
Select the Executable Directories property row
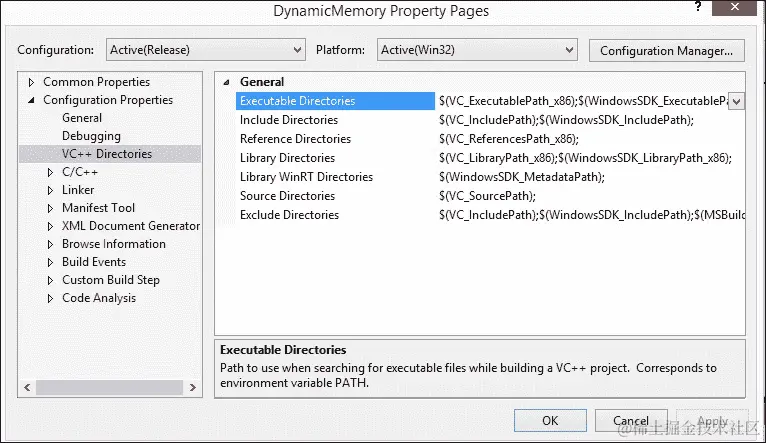click(335, 101)
